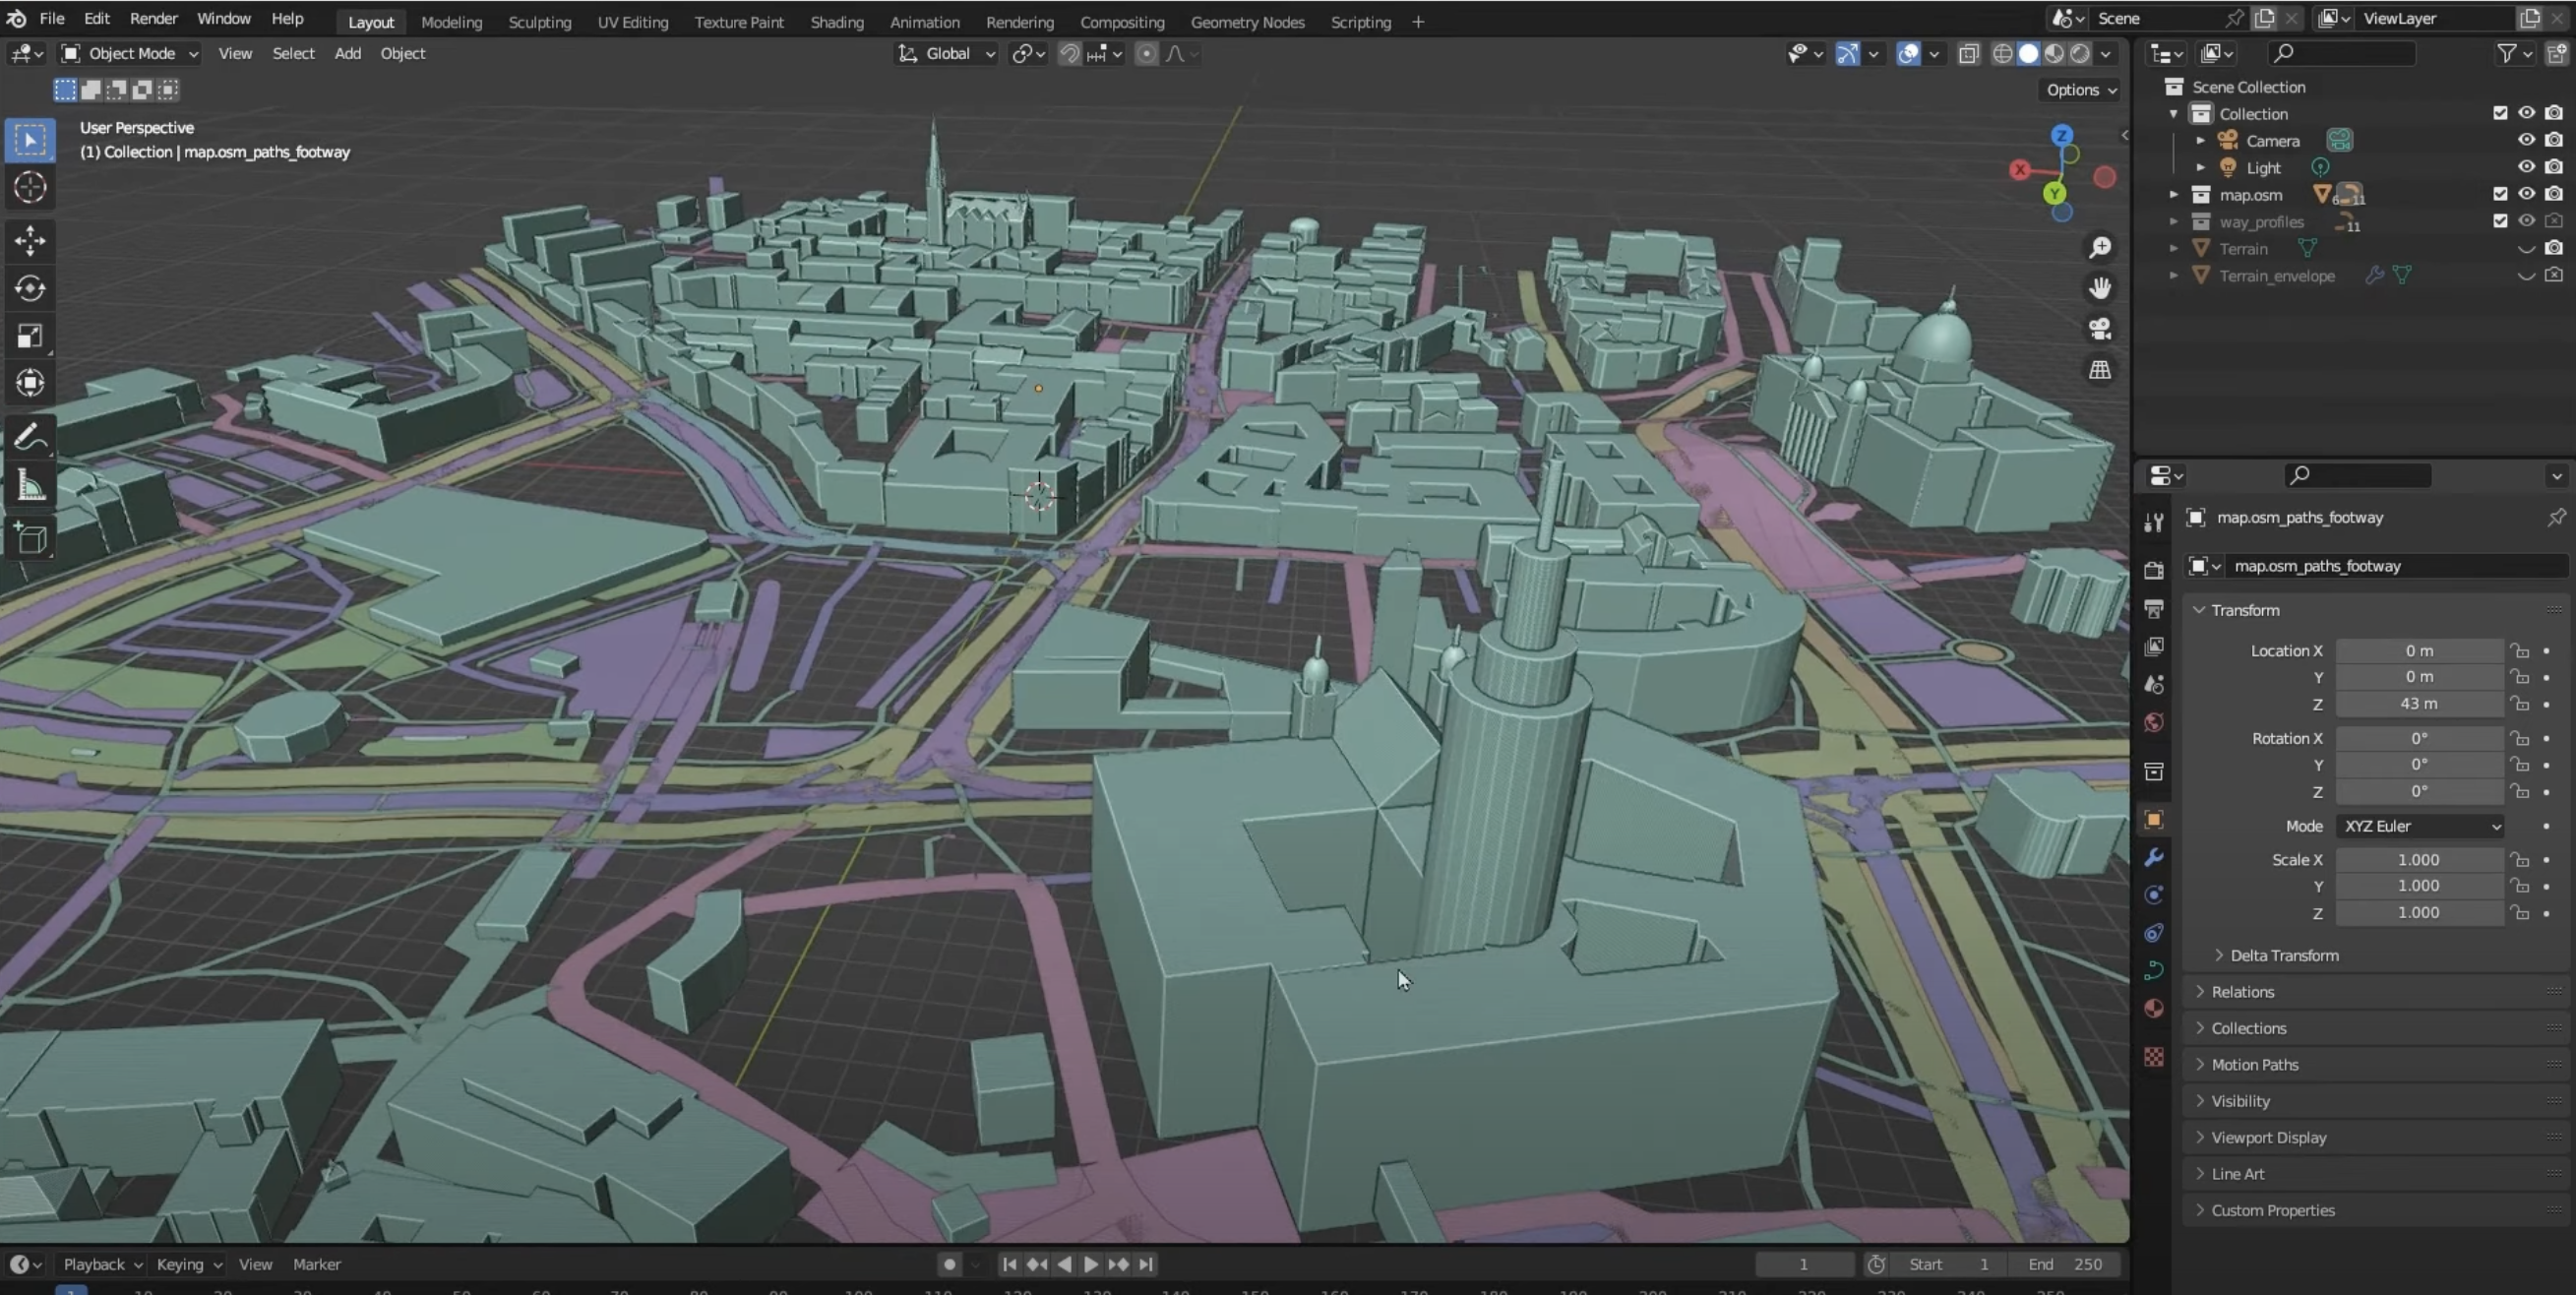Open the Physics properties tab

(x=2154, y=895)
